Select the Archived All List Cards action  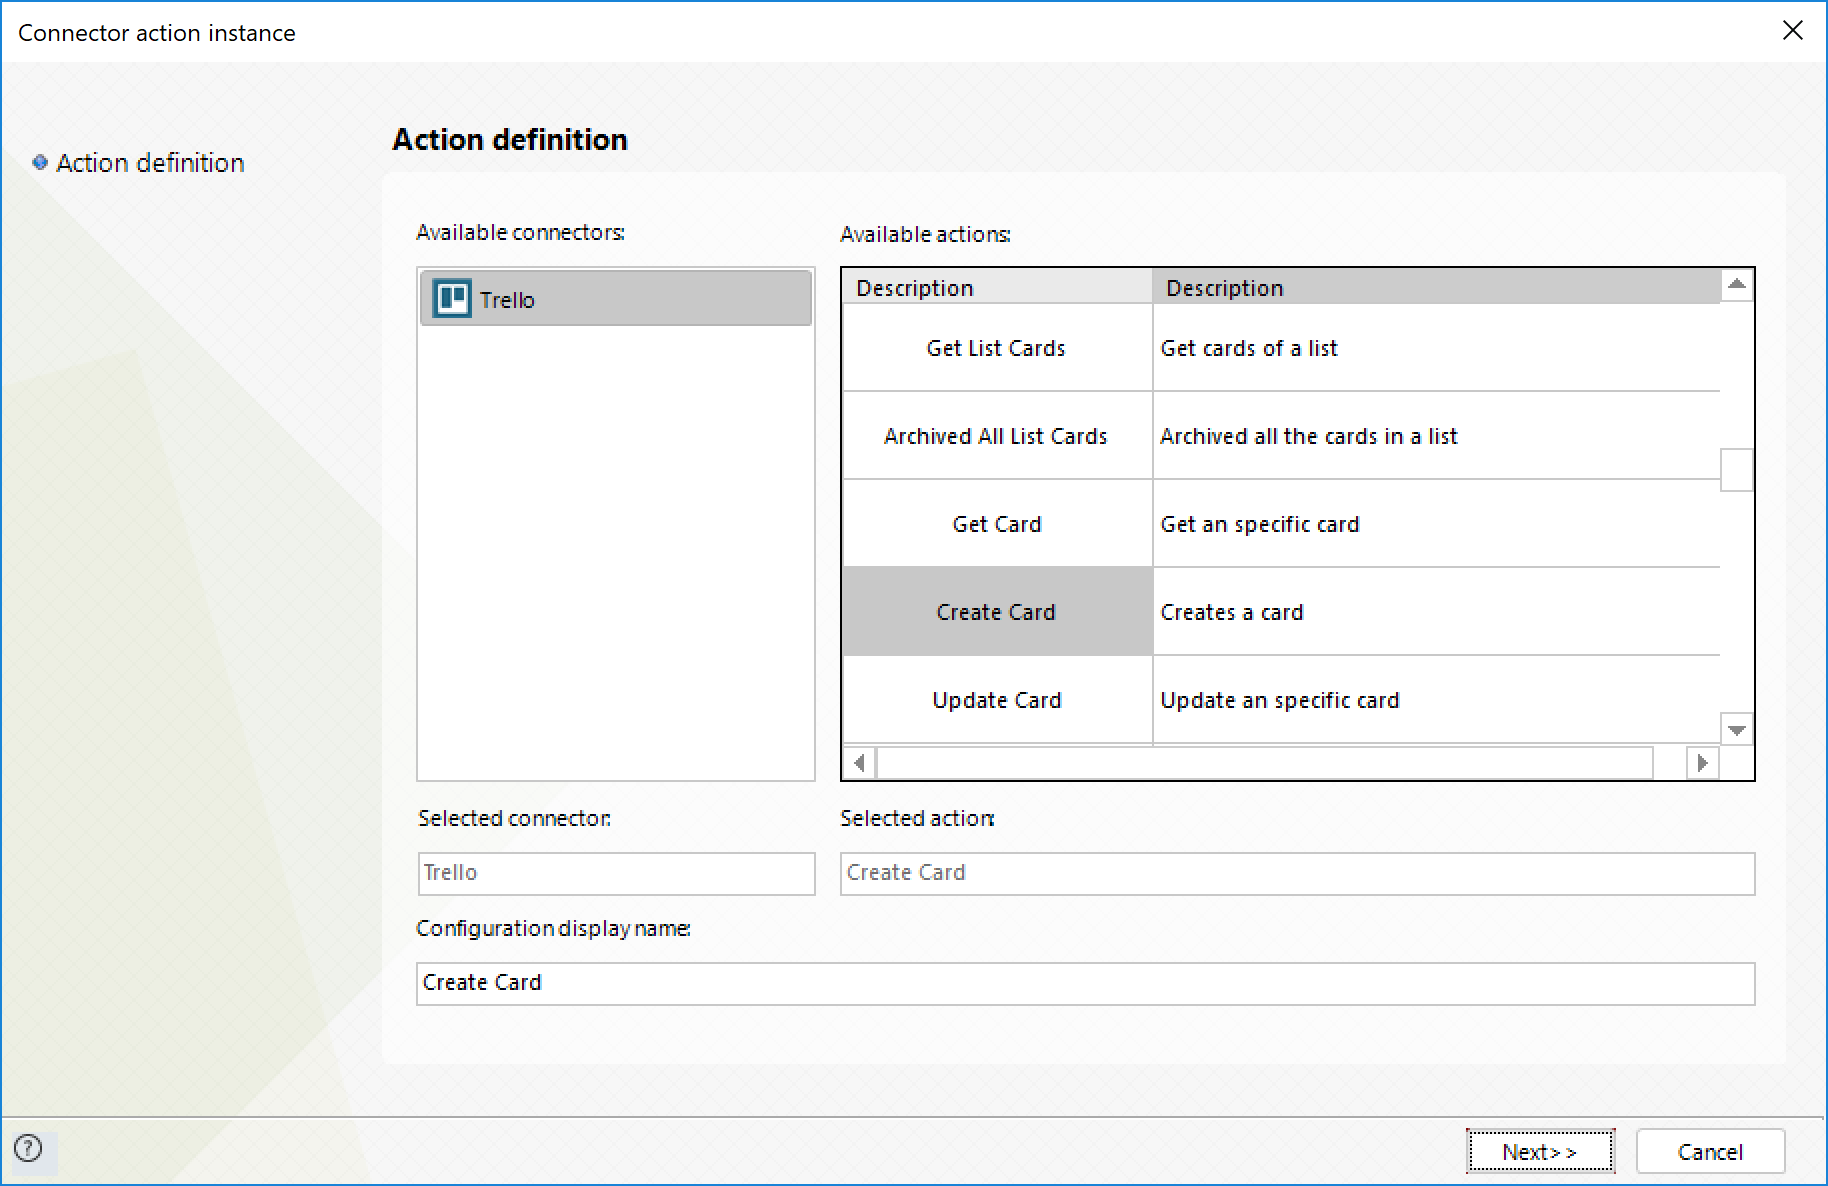point(997,436)
